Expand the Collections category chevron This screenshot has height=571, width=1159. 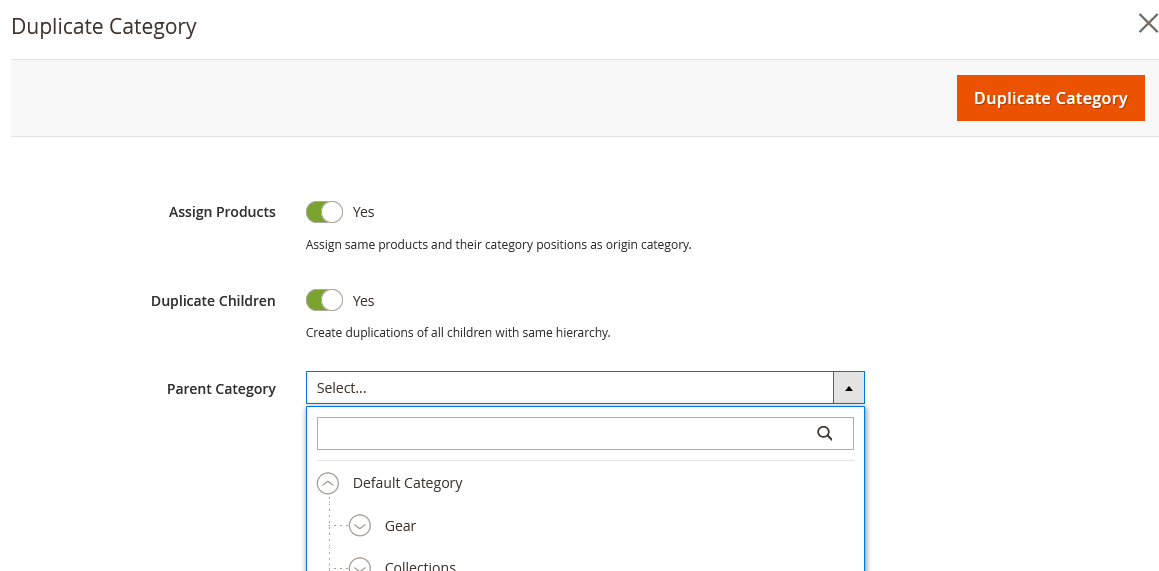tap(359, 566)
